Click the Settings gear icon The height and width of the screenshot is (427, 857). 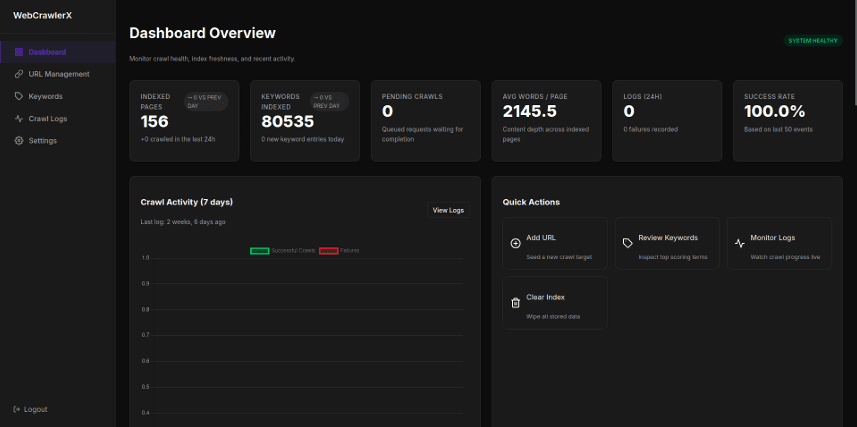coord(19,140)
